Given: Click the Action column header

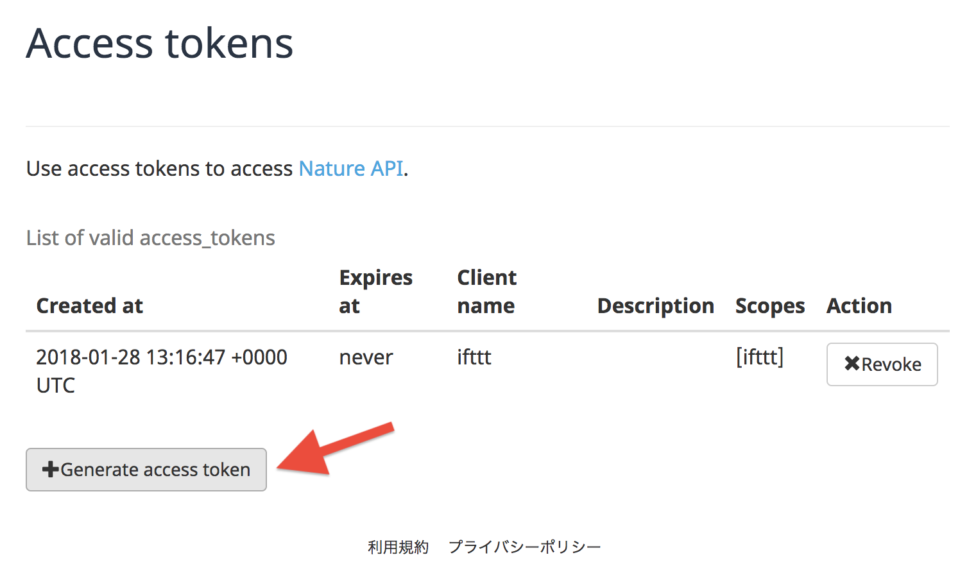Looking at the screenshot, I should [859, 306].
